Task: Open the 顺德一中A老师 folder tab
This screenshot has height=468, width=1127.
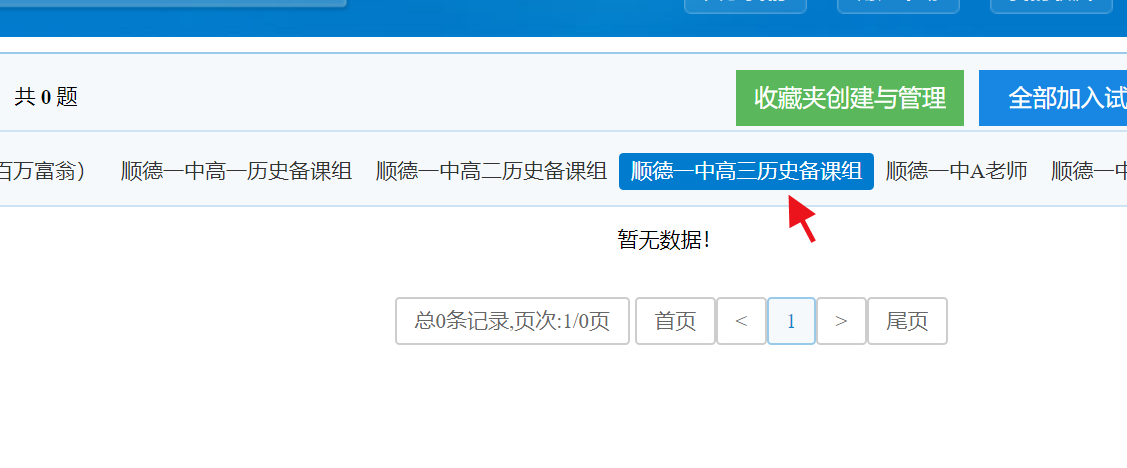Action: pos(956,171)
